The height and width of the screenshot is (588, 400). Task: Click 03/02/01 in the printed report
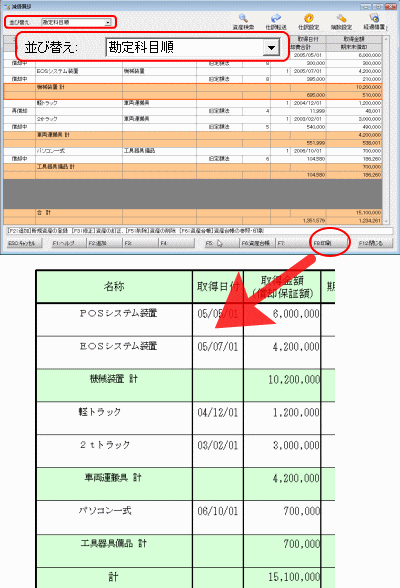click(x=218, y=446)
